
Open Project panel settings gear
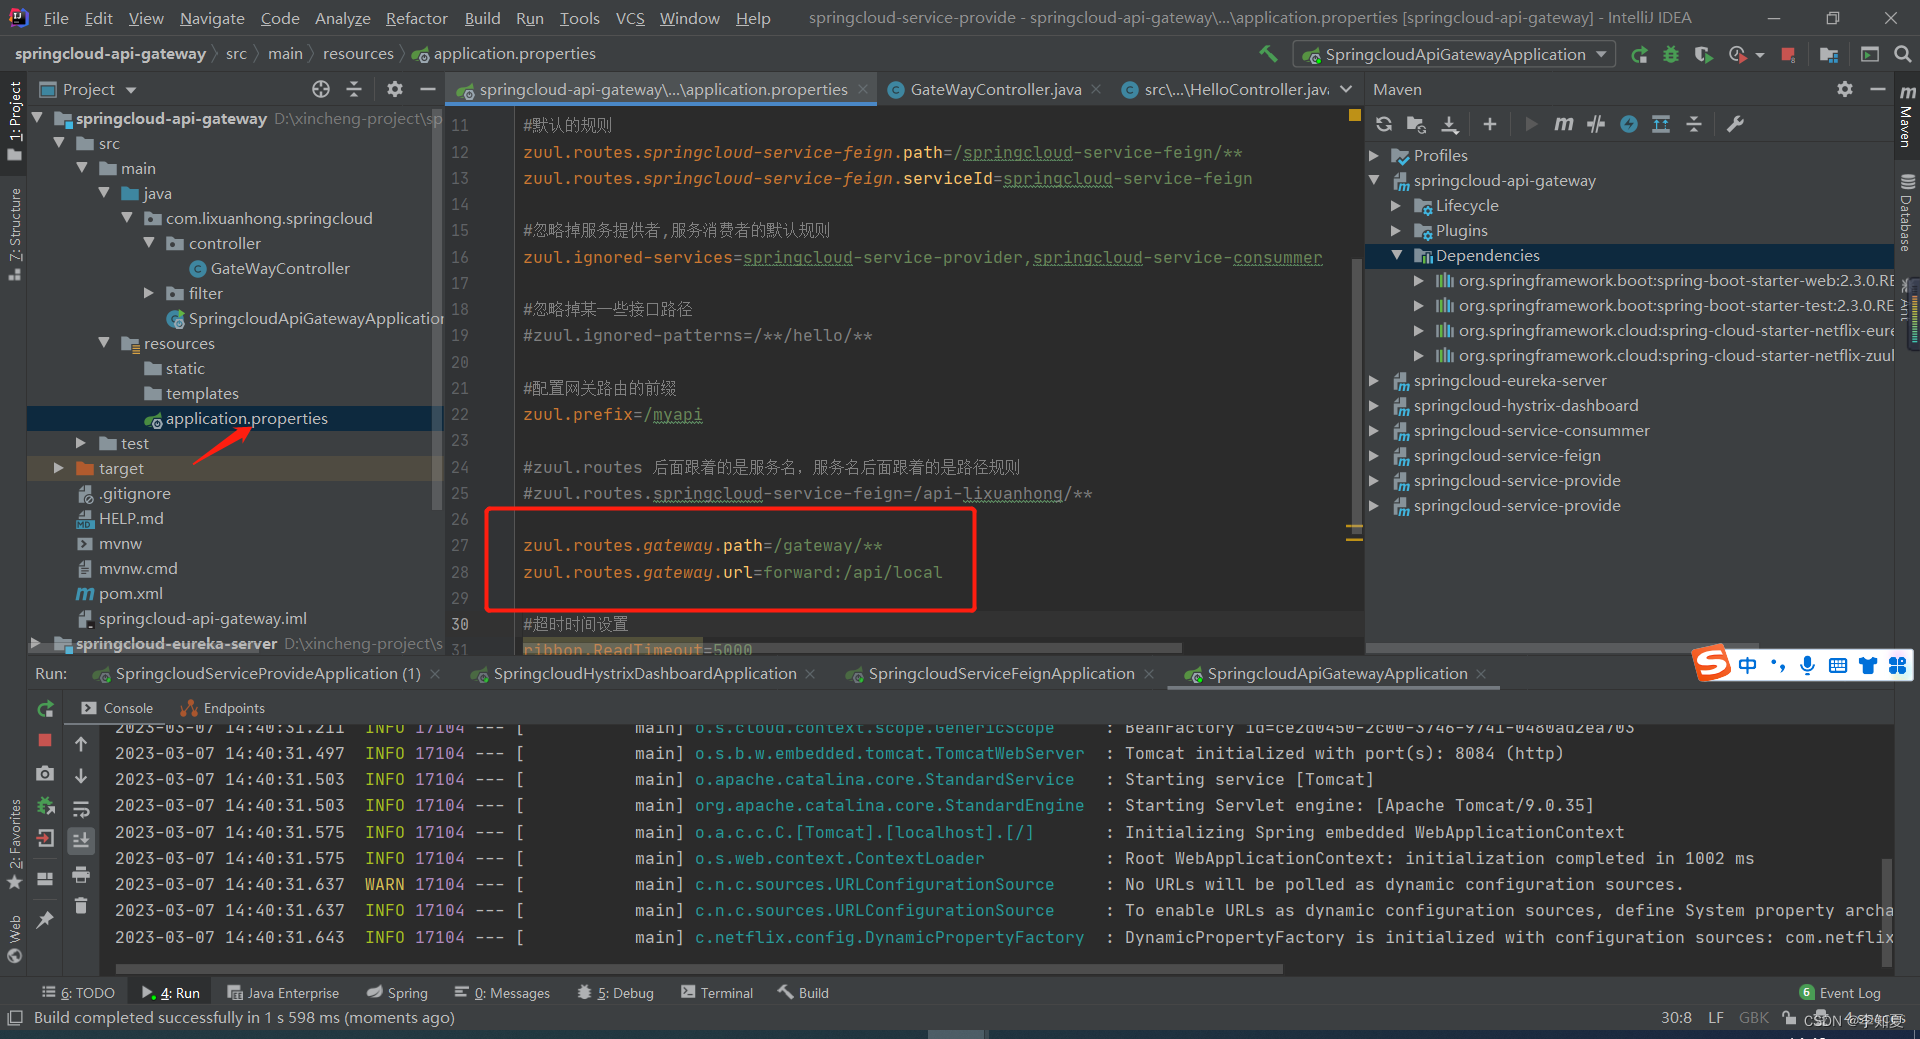395,89
